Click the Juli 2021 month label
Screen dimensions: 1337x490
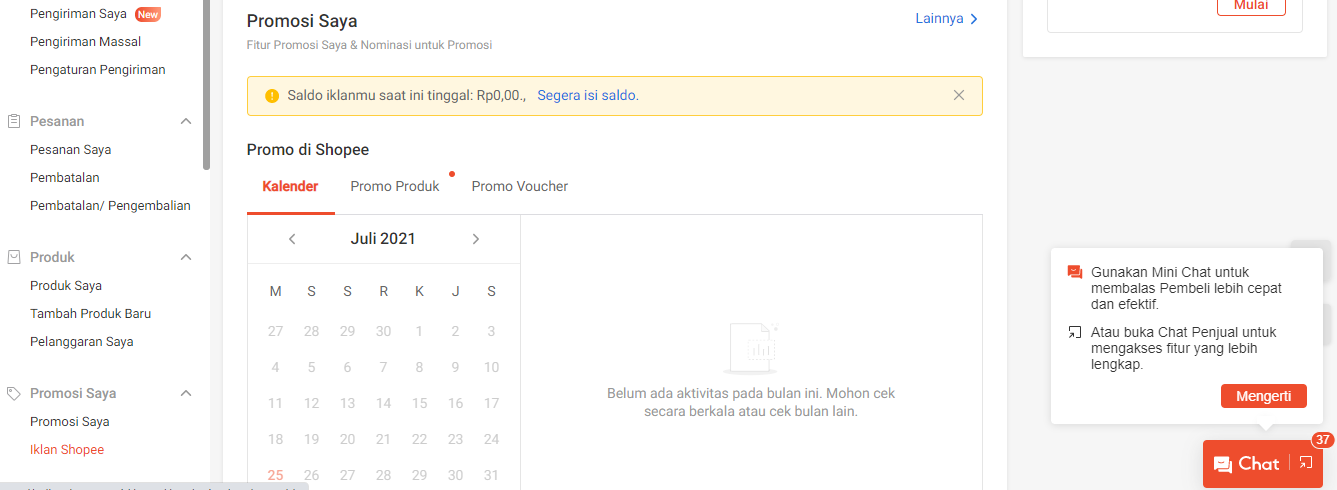coord(383,239)
